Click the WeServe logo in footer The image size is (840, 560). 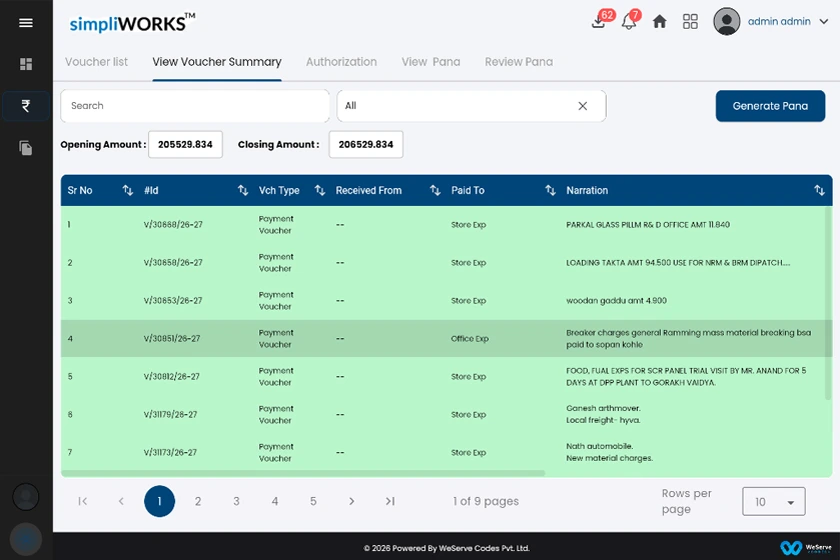806,548
